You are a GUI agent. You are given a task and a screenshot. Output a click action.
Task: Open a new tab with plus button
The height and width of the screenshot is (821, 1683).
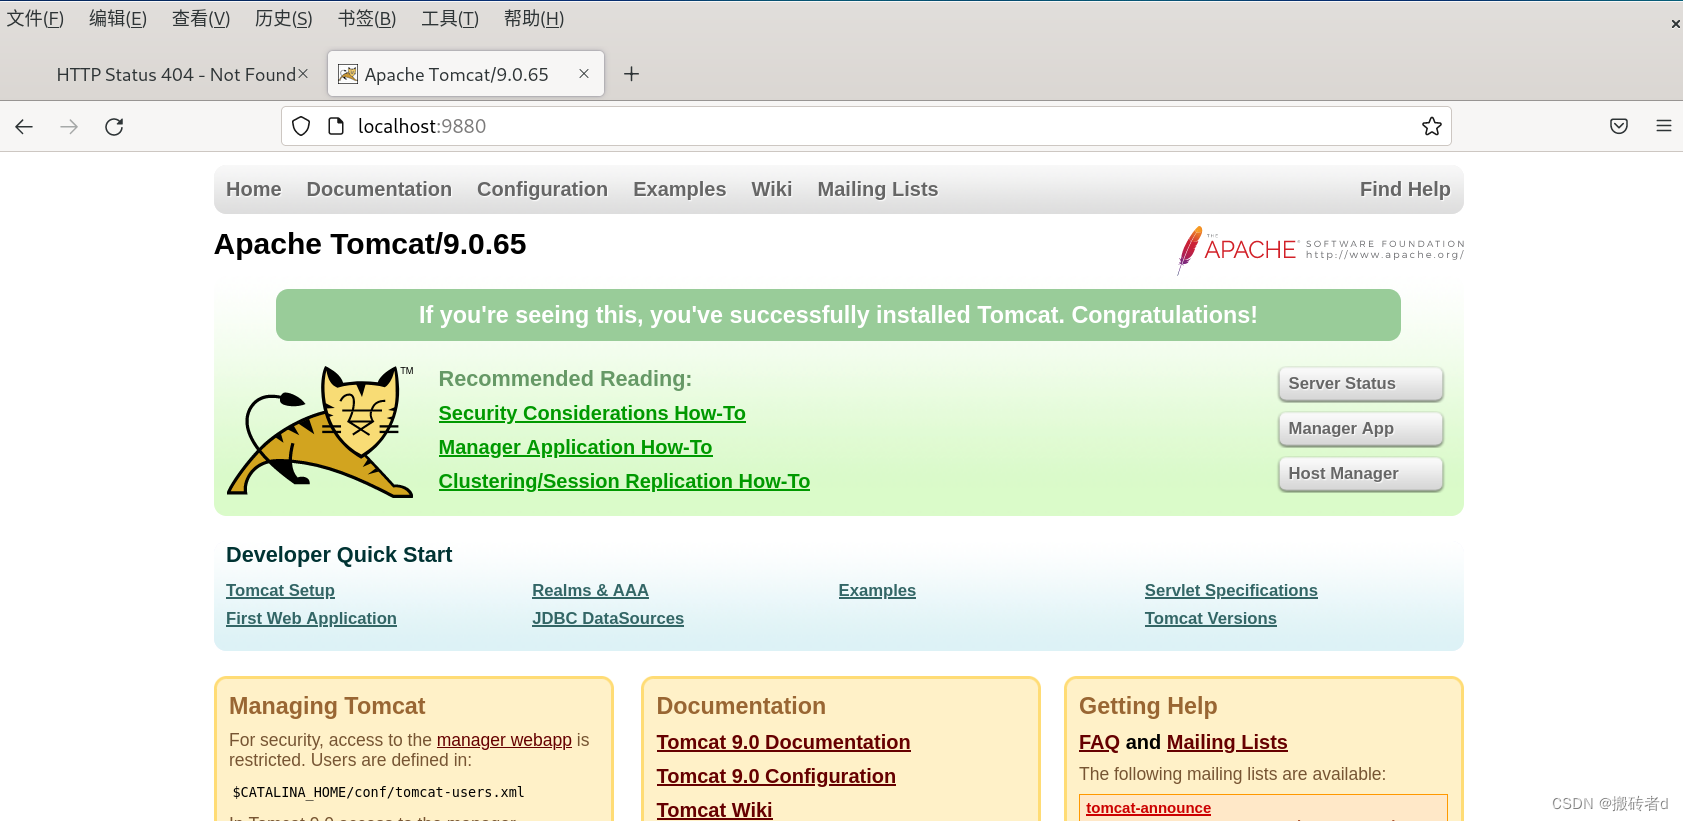pos(631,74)
